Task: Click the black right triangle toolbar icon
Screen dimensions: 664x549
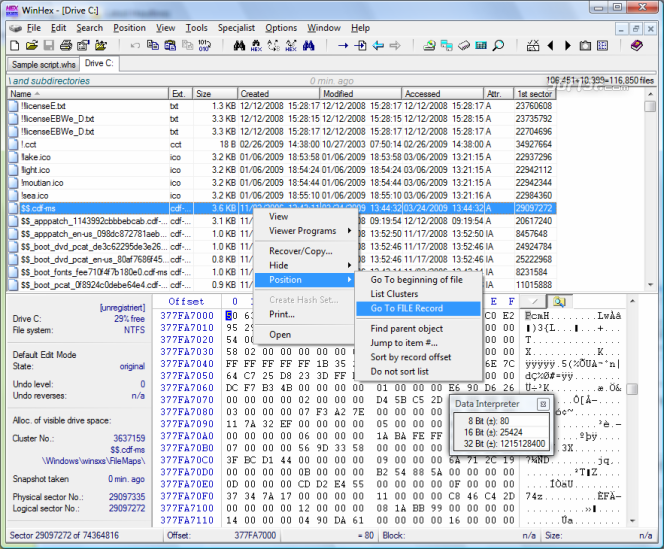Action: point(568,45)
